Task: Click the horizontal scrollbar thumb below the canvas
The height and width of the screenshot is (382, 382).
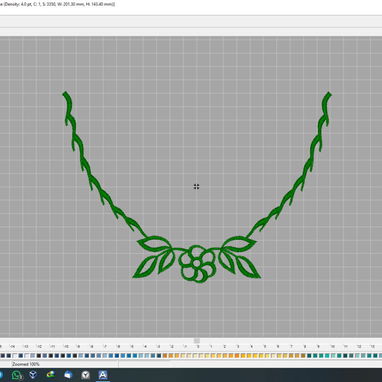Action: pos(197,340)
